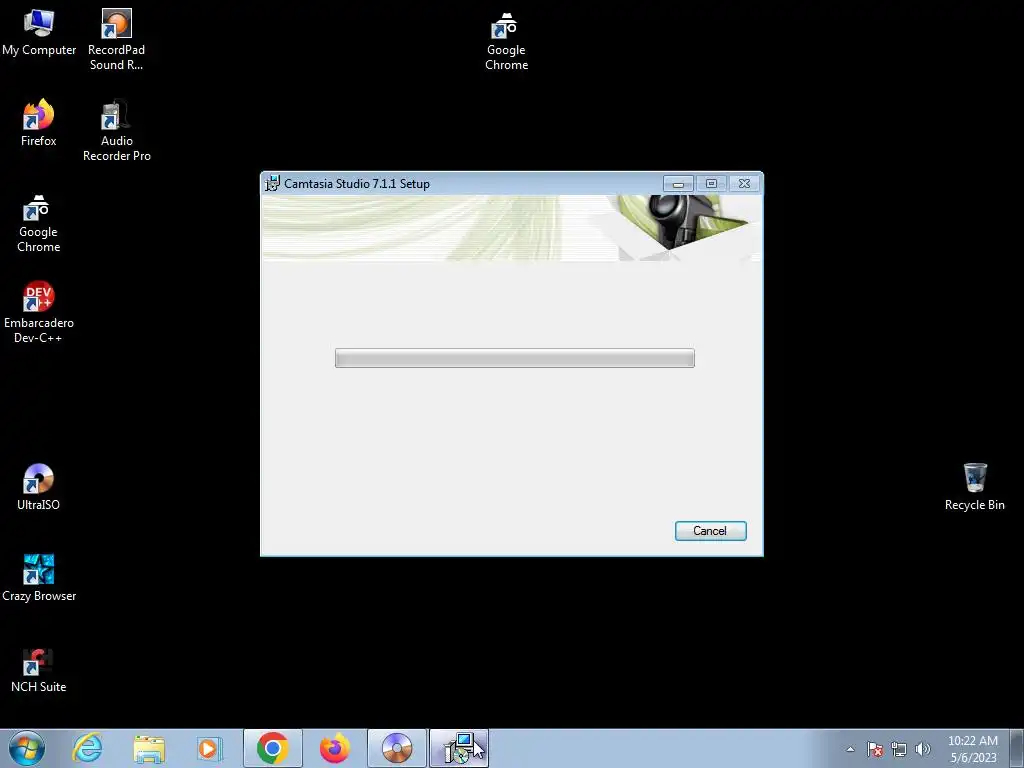Open the volume speaker icon

[x=923, y=749]
